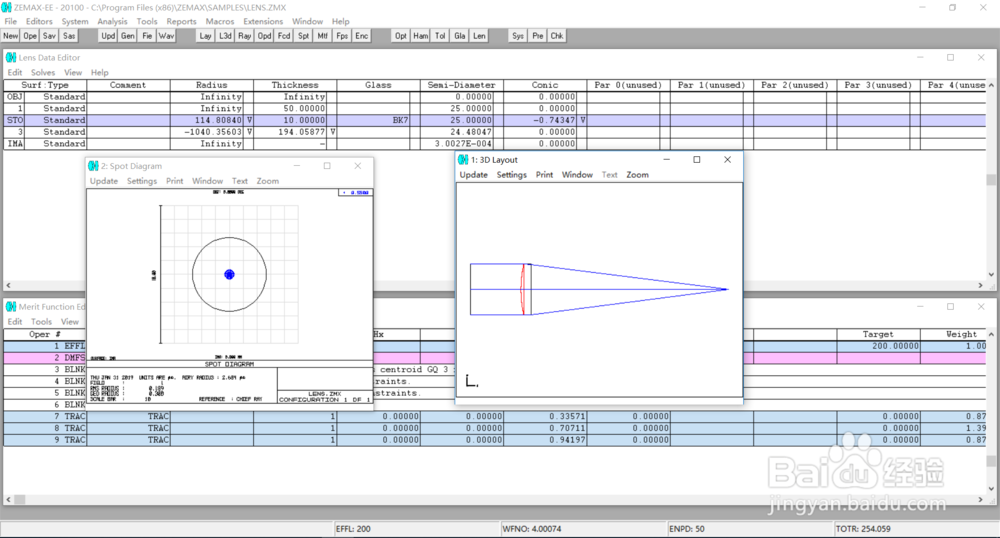Open Wavelength data via Wav button
This screenshot has height=538, width=1000.
pyautogui.click(x=166, y=36)
